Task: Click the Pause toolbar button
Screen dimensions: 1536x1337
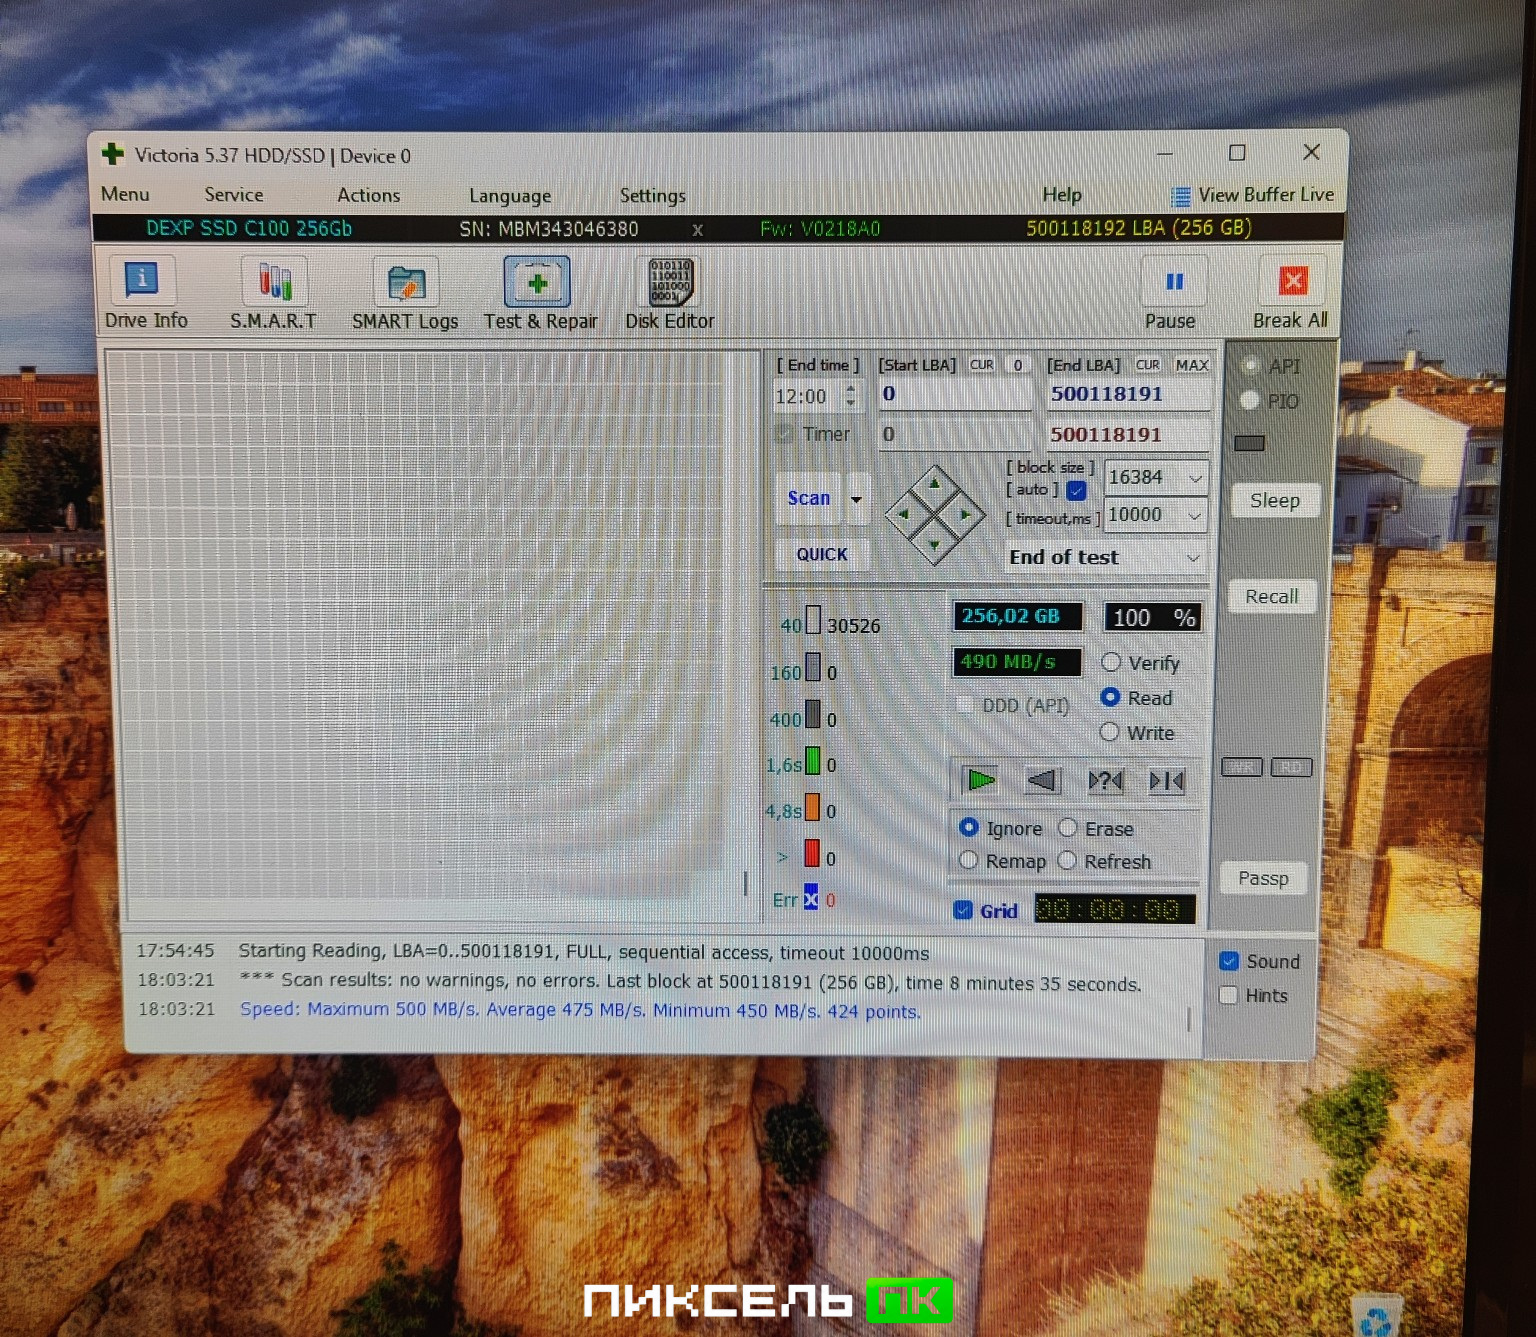Action: click(1171, 293)
